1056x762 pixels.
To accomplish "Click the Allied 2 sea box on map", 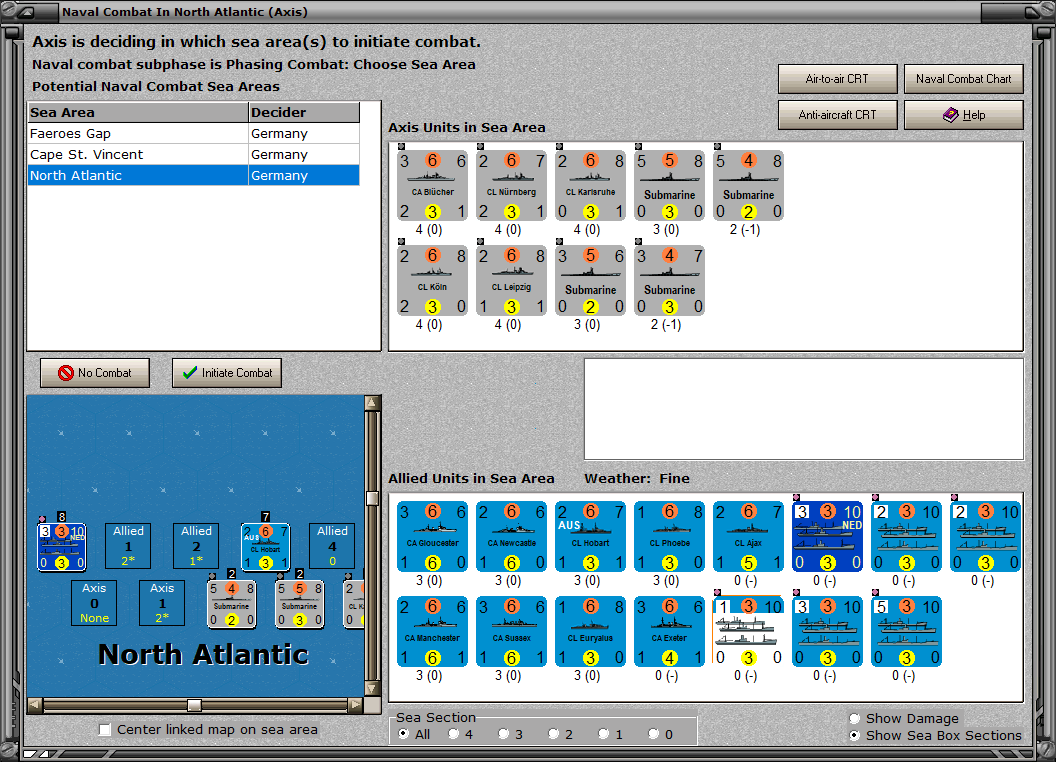I will (x=196, y=546).
